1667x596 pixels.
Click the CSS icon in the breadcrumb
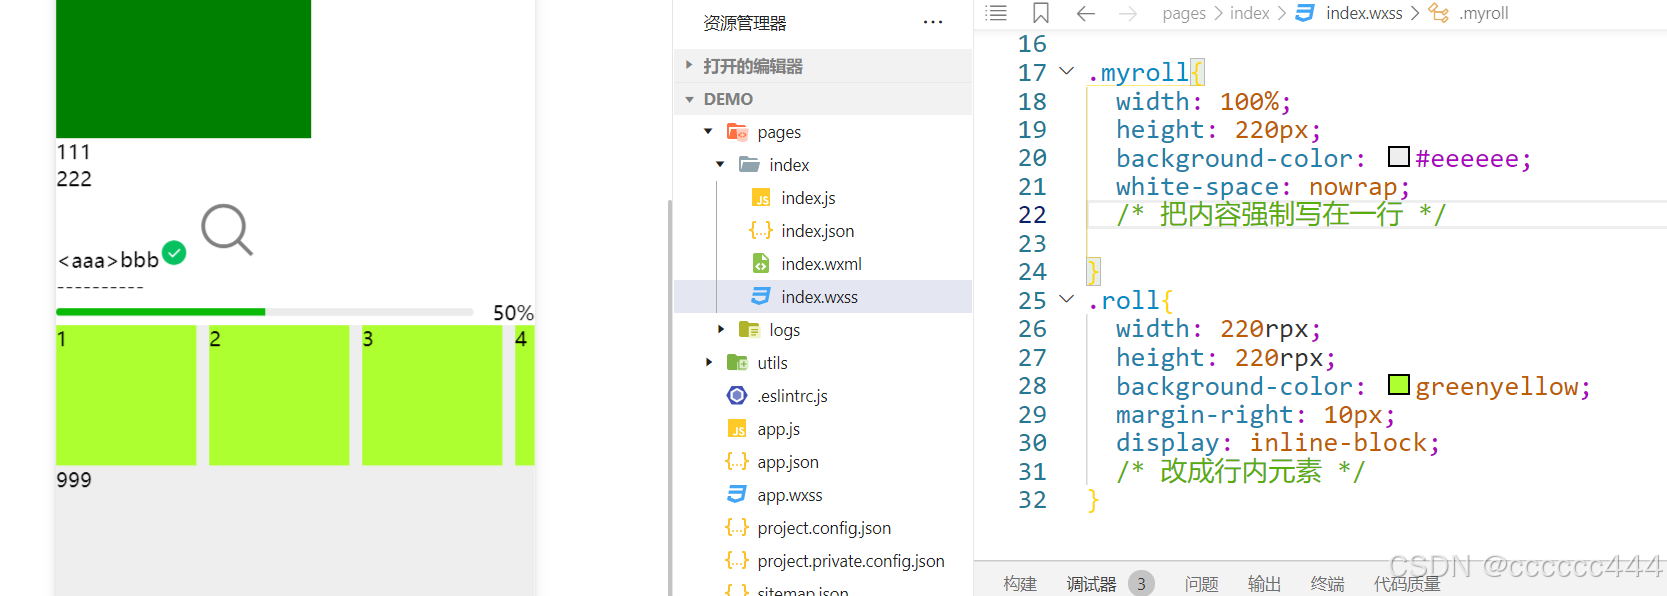(1305, 13)
